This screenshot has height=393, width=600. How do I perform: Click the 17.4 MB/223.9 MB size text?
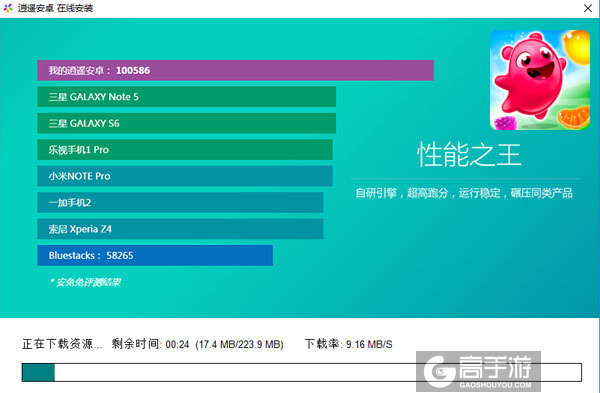click(239, 344)
